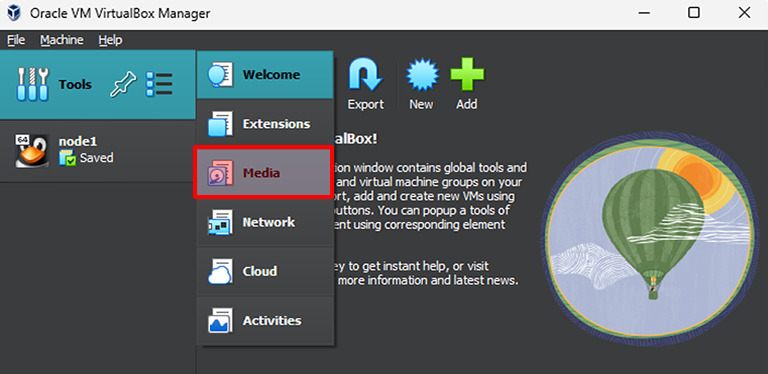Click the Activities chart icon
This screenshot has width=768, height=374.
point(220,321)
